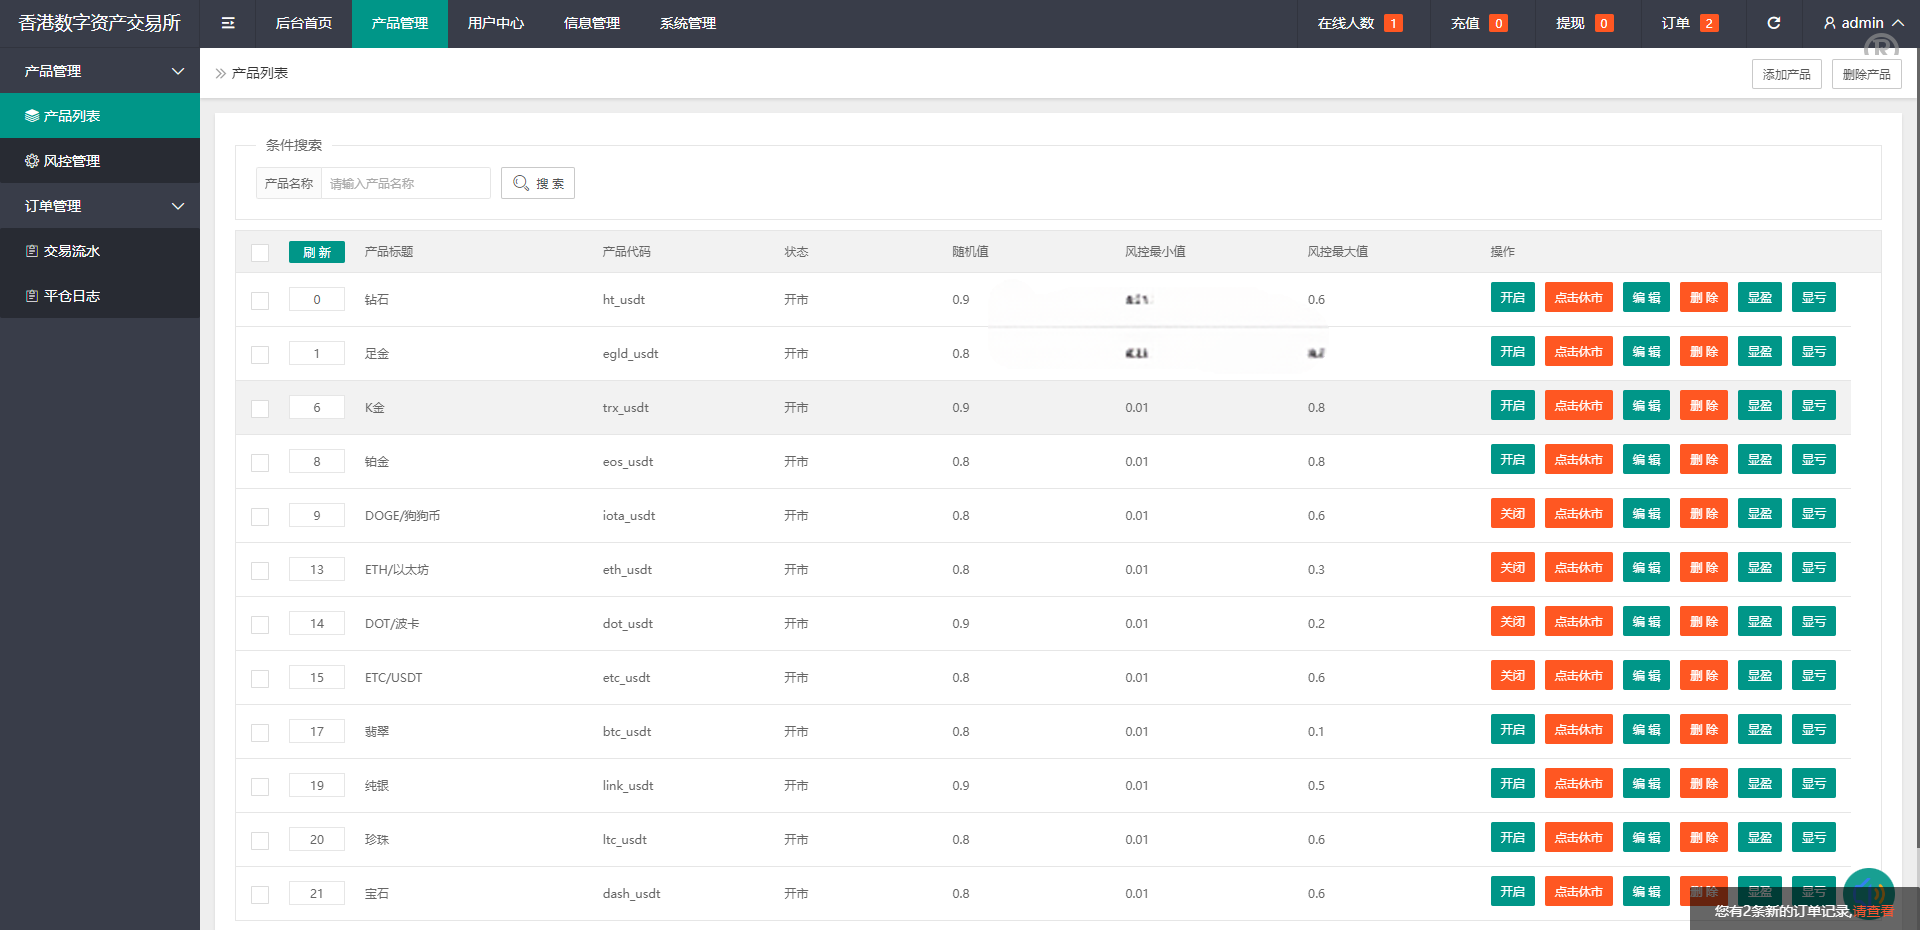Select the checkbox for ETH/以太坊 row
Screen dimensions: 1920x930
pyautogui.click(x=260, y=571)
